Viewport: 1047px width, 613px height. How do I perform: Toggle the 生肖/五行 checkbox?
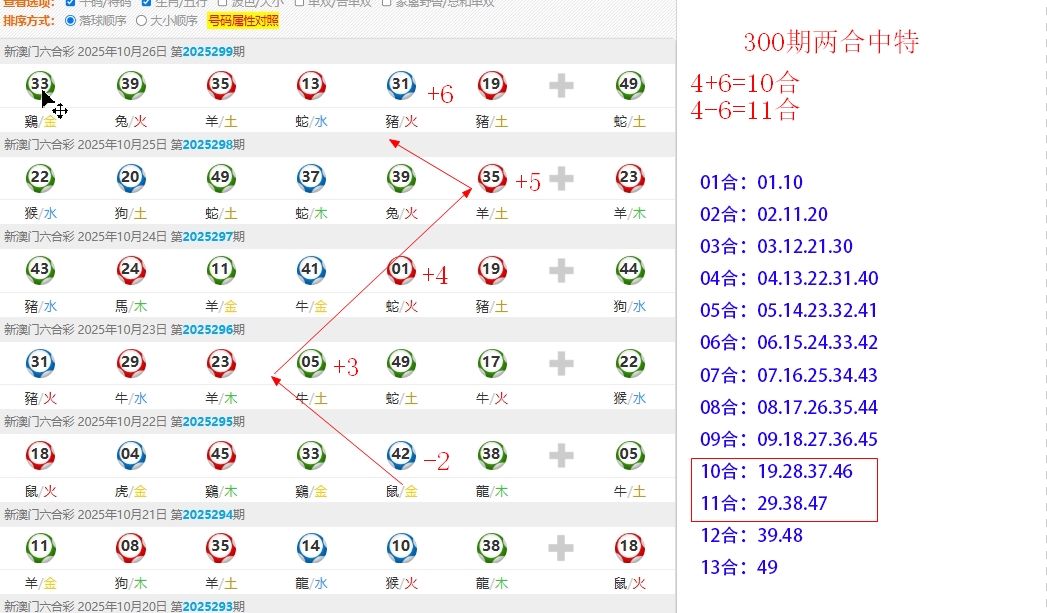pos(147,3)
